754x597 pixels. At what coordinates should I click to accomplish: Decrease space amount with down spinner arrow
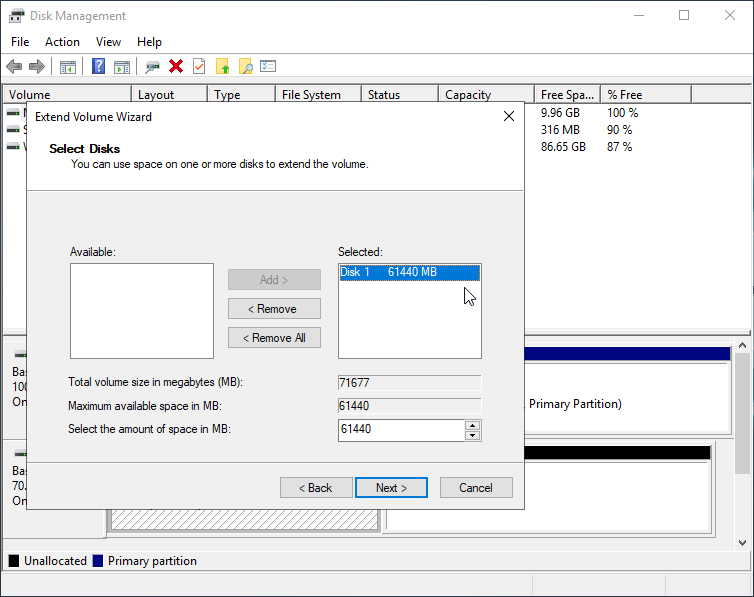[473, 435]
